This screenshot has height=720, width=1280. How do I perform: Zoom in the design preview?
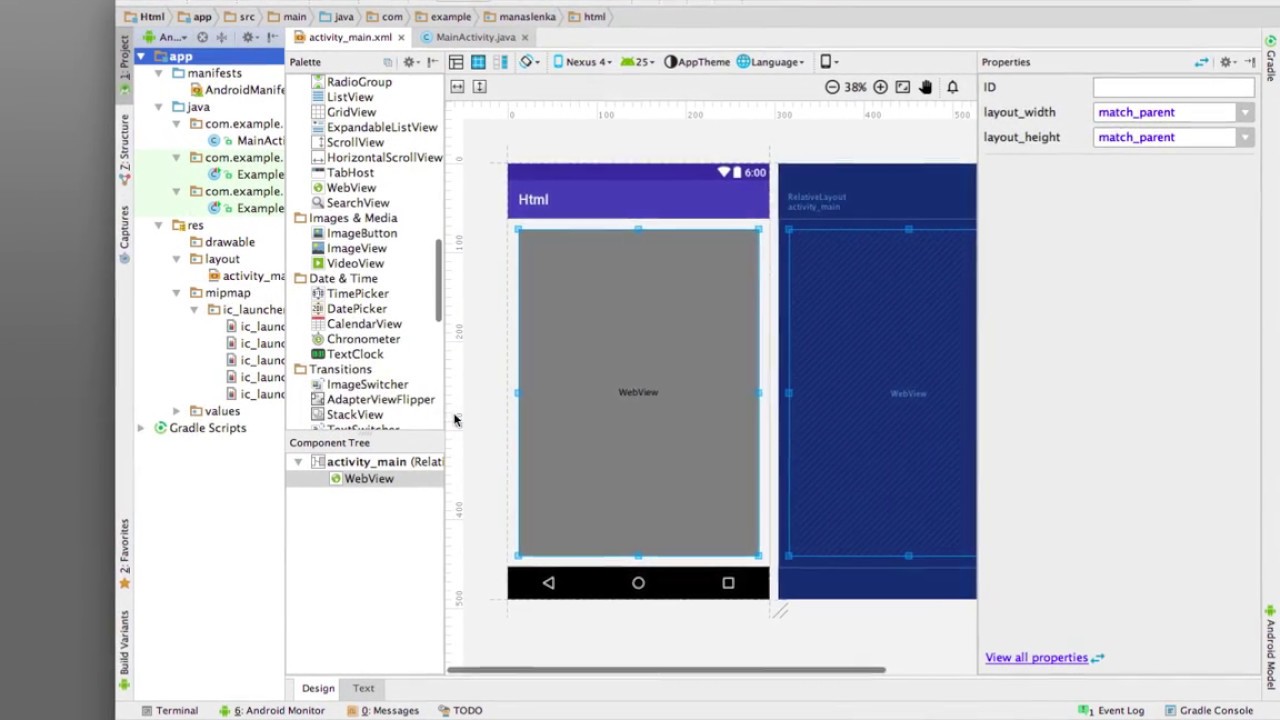point(880,87)
